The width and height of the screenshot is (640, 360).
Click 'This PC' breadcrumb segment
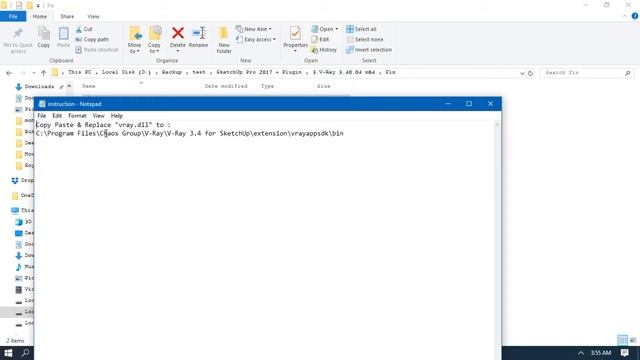coord(80,72)
